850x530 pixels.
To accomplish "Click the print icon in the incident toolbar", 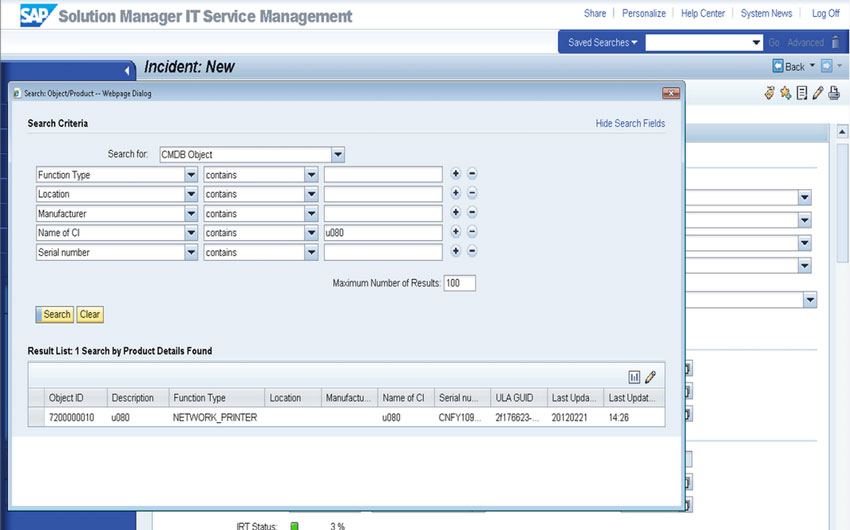I will coord(834,93).
